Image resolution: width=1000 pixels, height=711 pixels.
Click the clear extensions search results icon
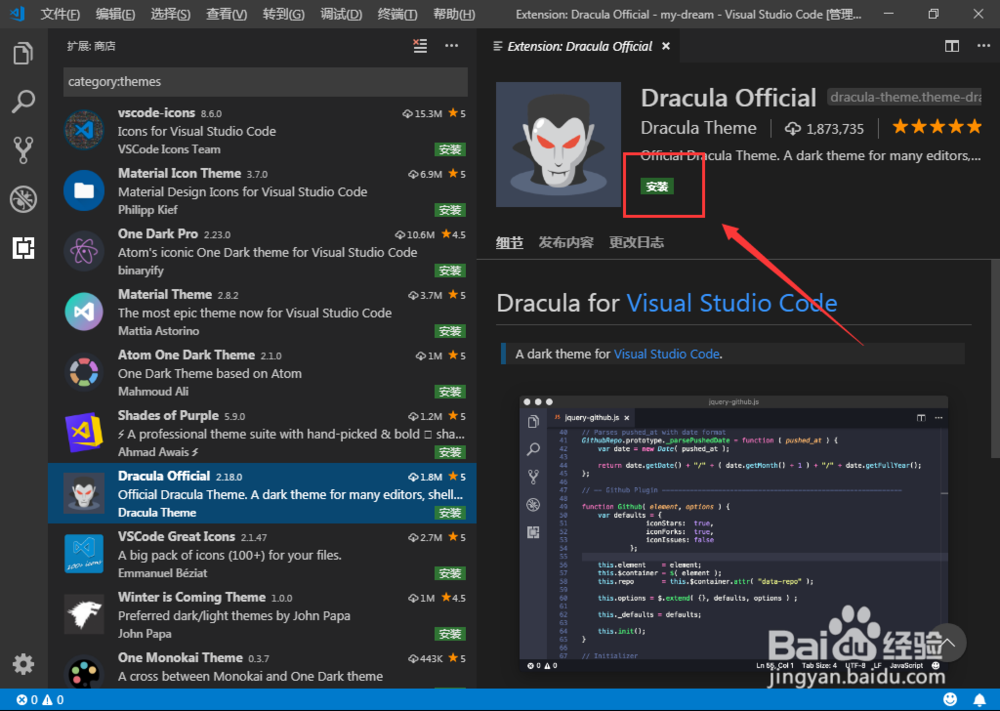tap(420, 45)
